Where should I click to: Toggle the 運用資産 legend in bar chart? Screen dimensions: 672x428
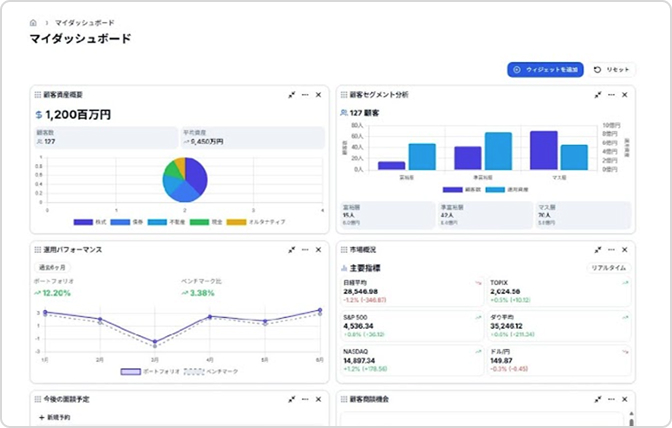506,189
